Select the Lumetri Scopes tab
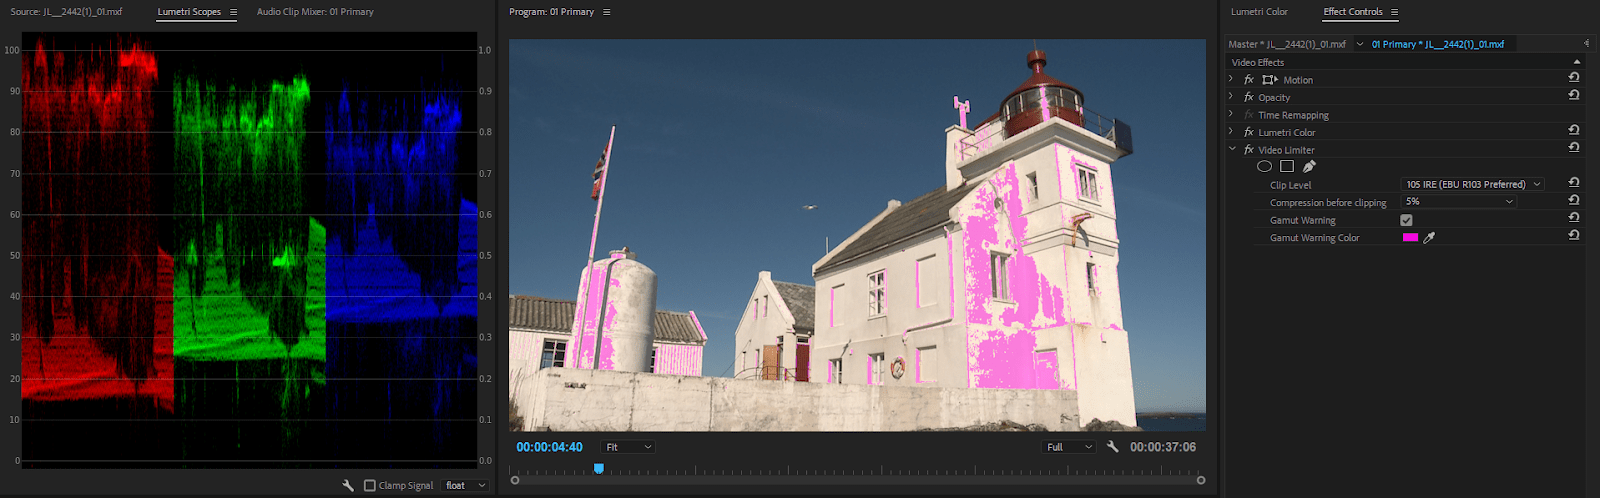 [x=189, y=12]
